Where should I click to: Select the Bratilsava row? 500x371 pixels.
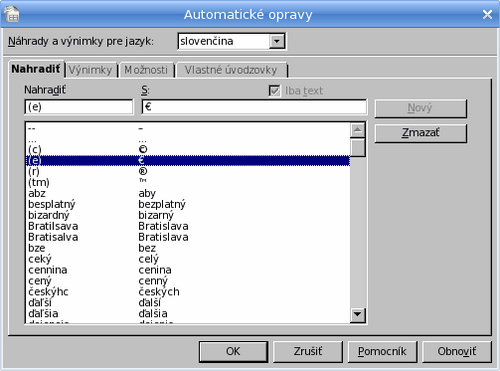188,226
